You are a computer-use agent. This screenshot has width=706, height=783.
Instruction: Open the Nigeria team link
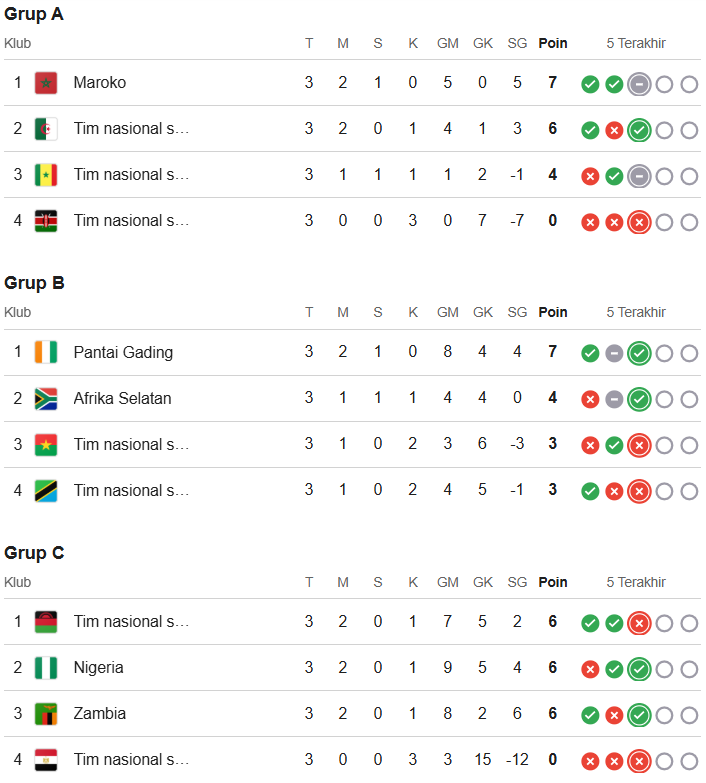(x=98, y=667)
